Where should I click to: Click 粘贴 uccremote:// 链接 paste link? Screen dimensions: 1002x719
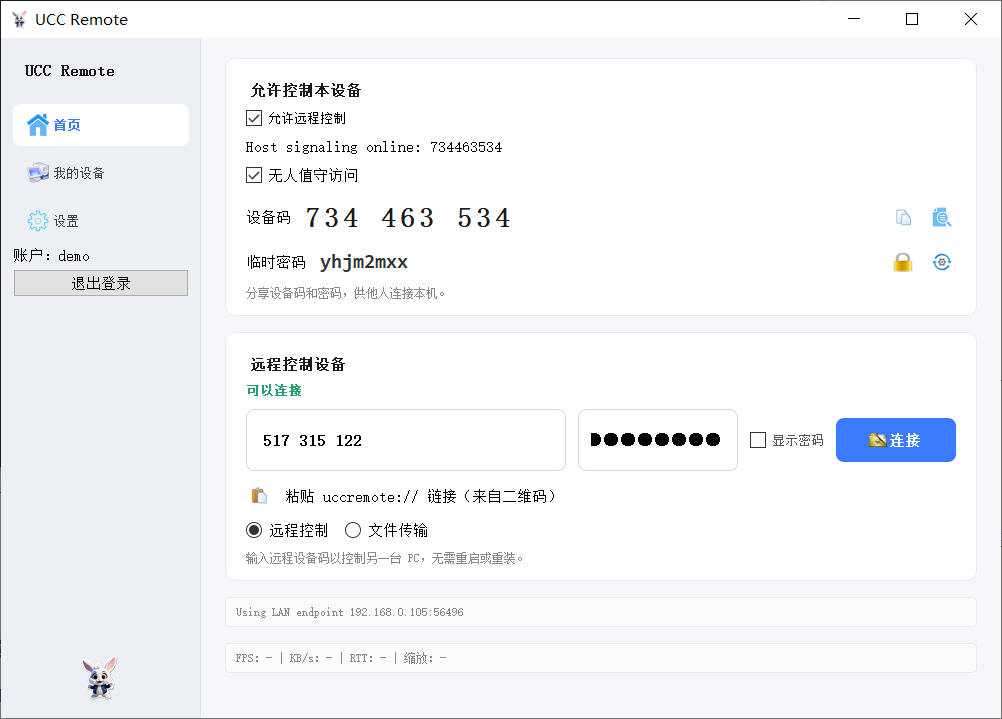[x=420, y=497]
